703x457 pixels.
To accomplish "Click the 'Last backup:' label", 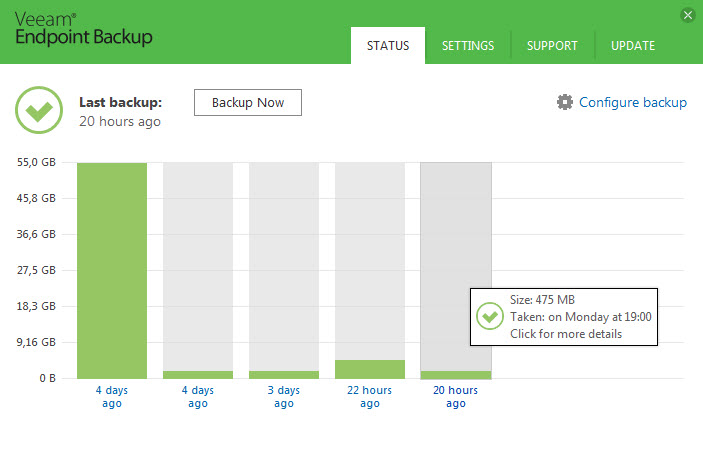I will click(121, 102).
